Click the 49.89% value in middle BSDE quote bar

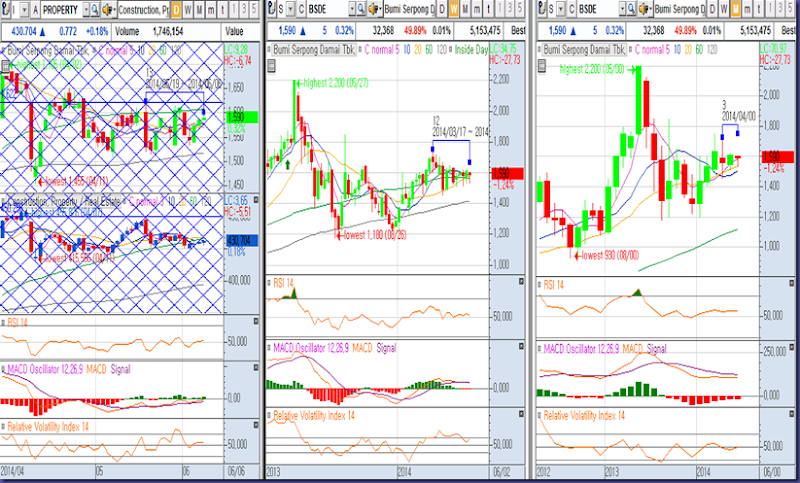414,31
